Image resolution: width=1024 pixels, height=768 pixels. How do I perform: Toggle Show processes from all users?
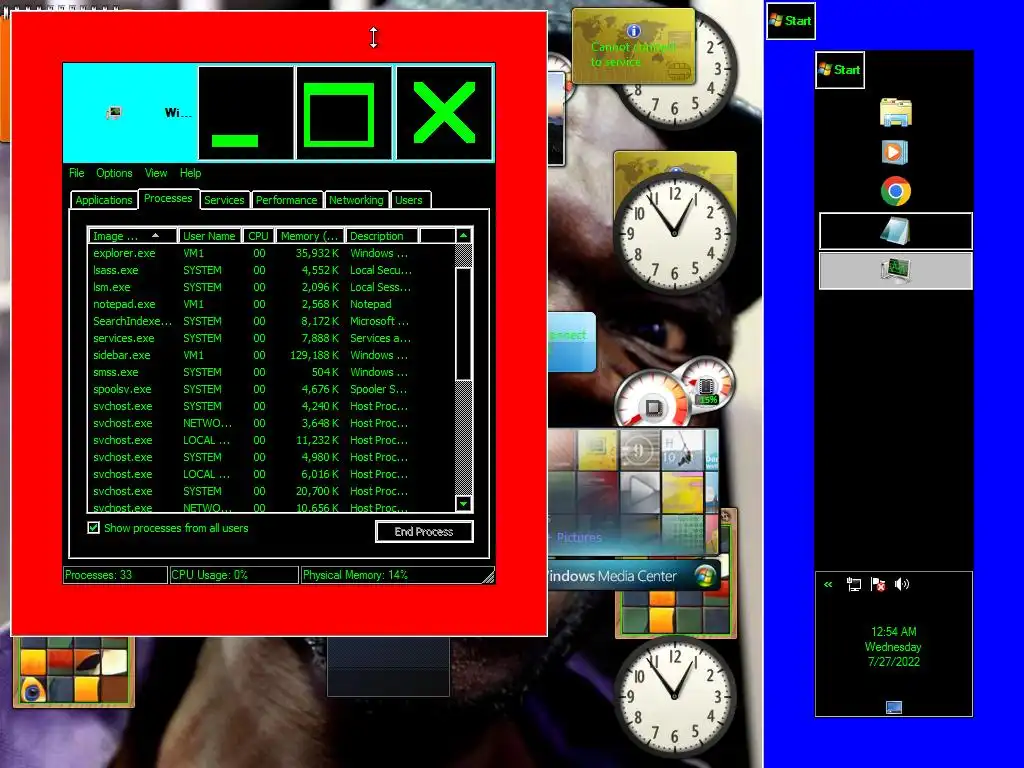(x=93, y=528)
